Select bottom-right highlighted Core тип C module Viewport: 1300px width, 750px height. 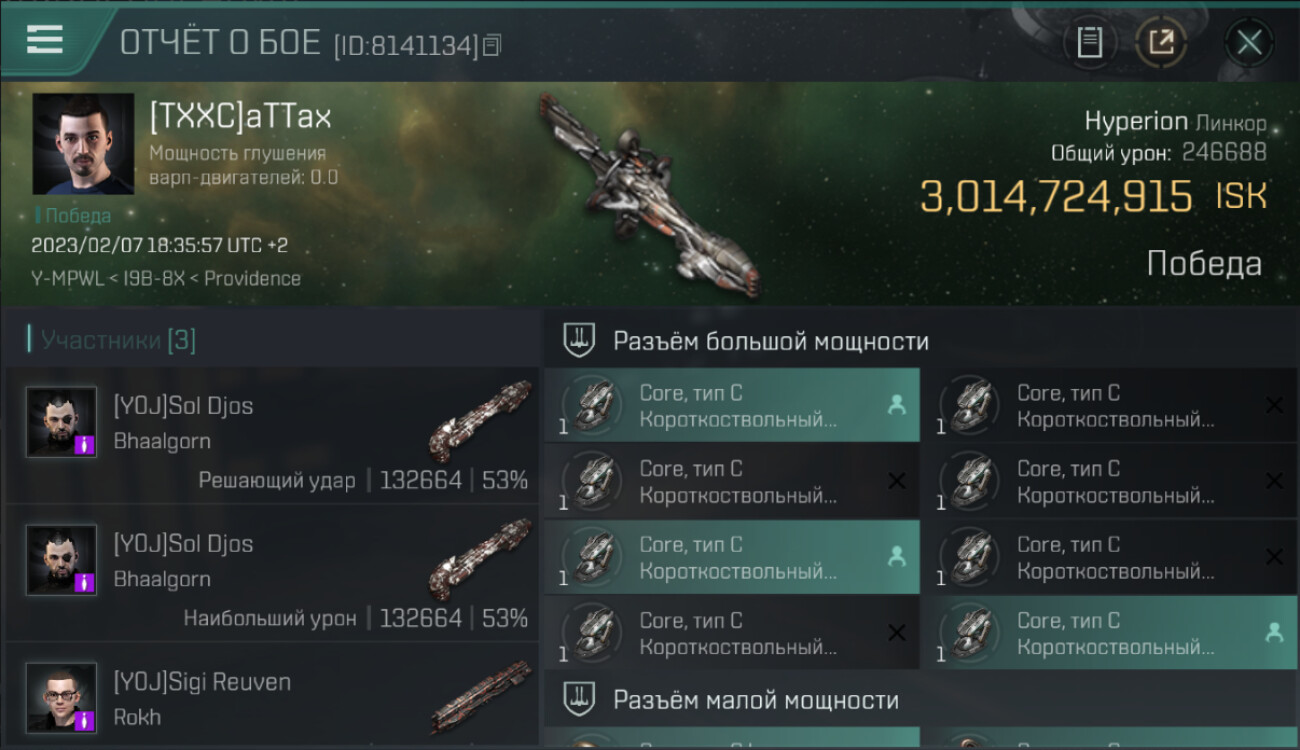(1109, 632)
